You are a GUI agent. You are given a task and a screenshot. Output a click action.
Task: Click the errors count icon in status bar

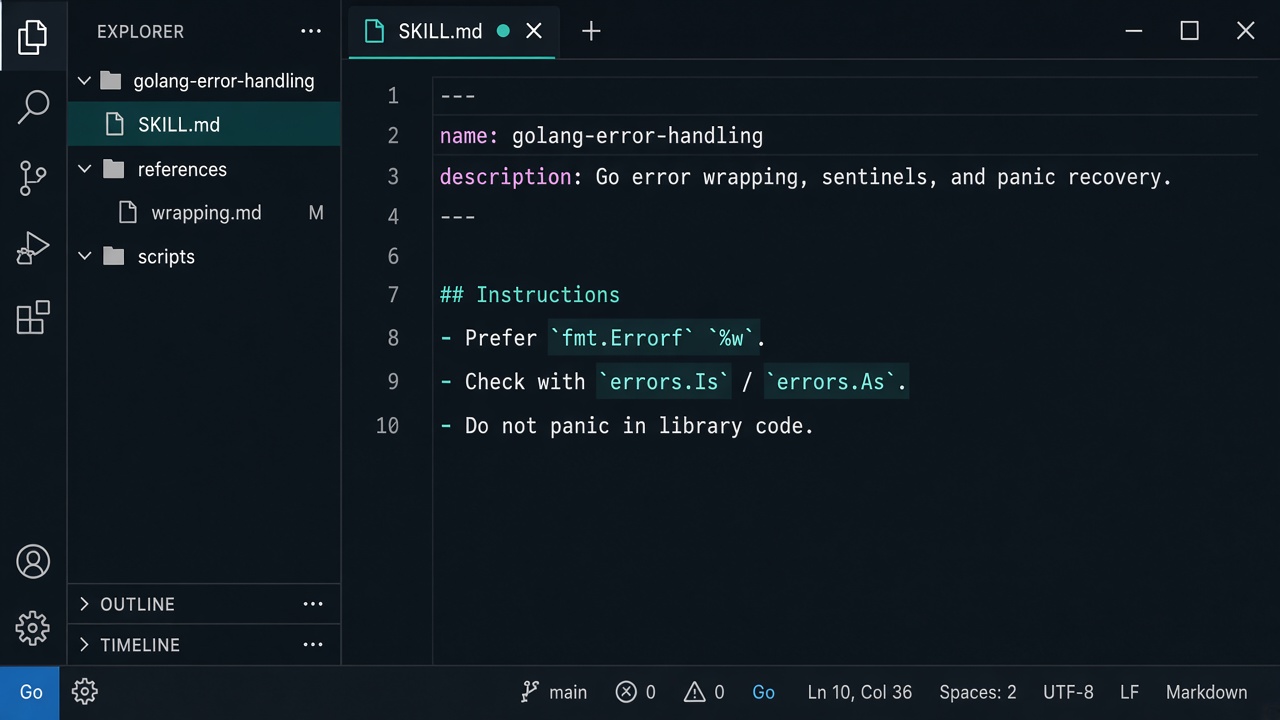(x=626, y=692)
